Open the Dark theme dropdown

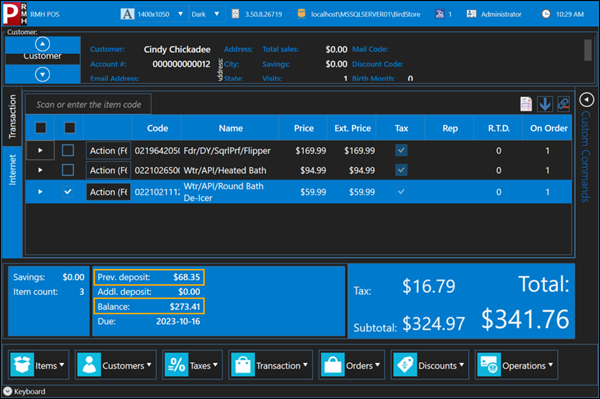pos(217,14)
